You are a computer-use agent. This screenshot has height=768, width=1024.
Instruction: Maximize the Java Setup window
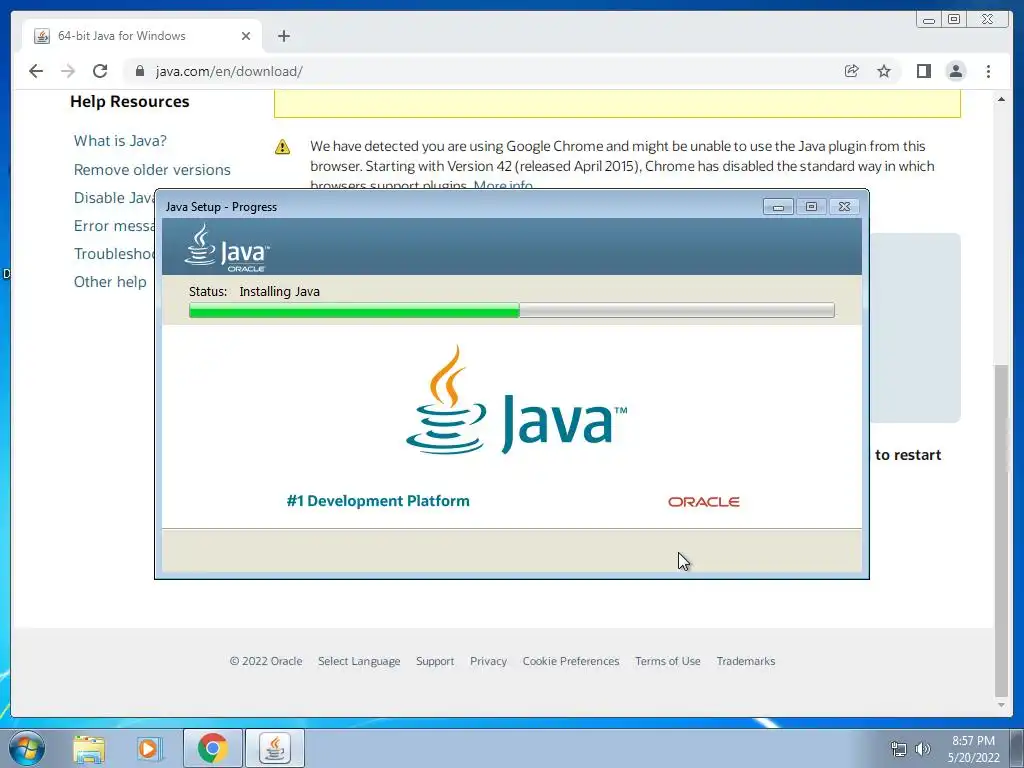[x=811, y=206]
